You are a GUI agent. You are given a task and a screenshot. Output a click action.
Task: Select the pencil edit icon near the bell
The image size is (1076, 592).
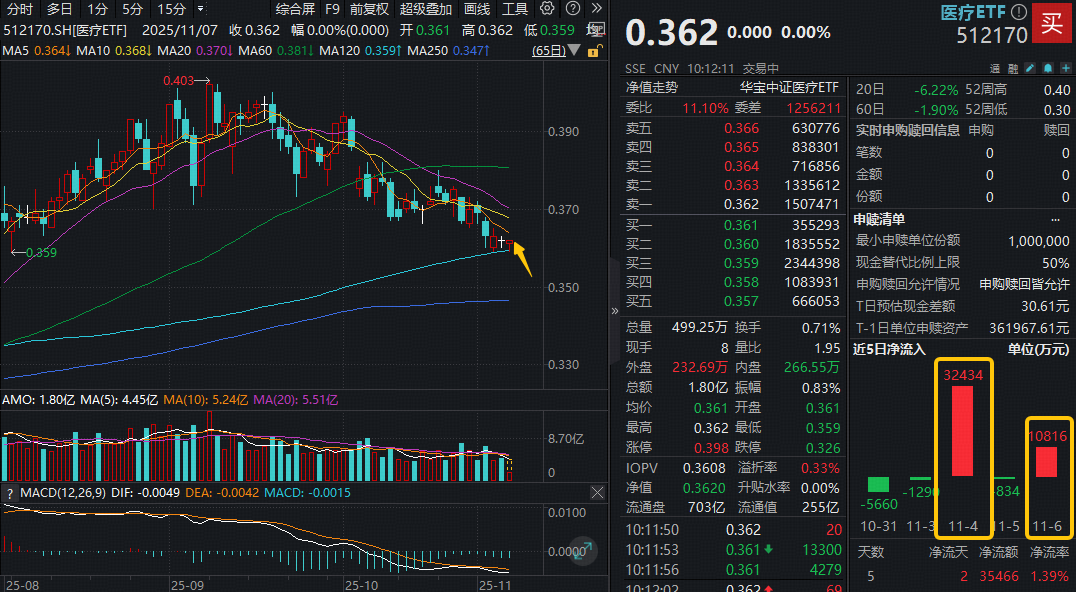click(1030, 68)
